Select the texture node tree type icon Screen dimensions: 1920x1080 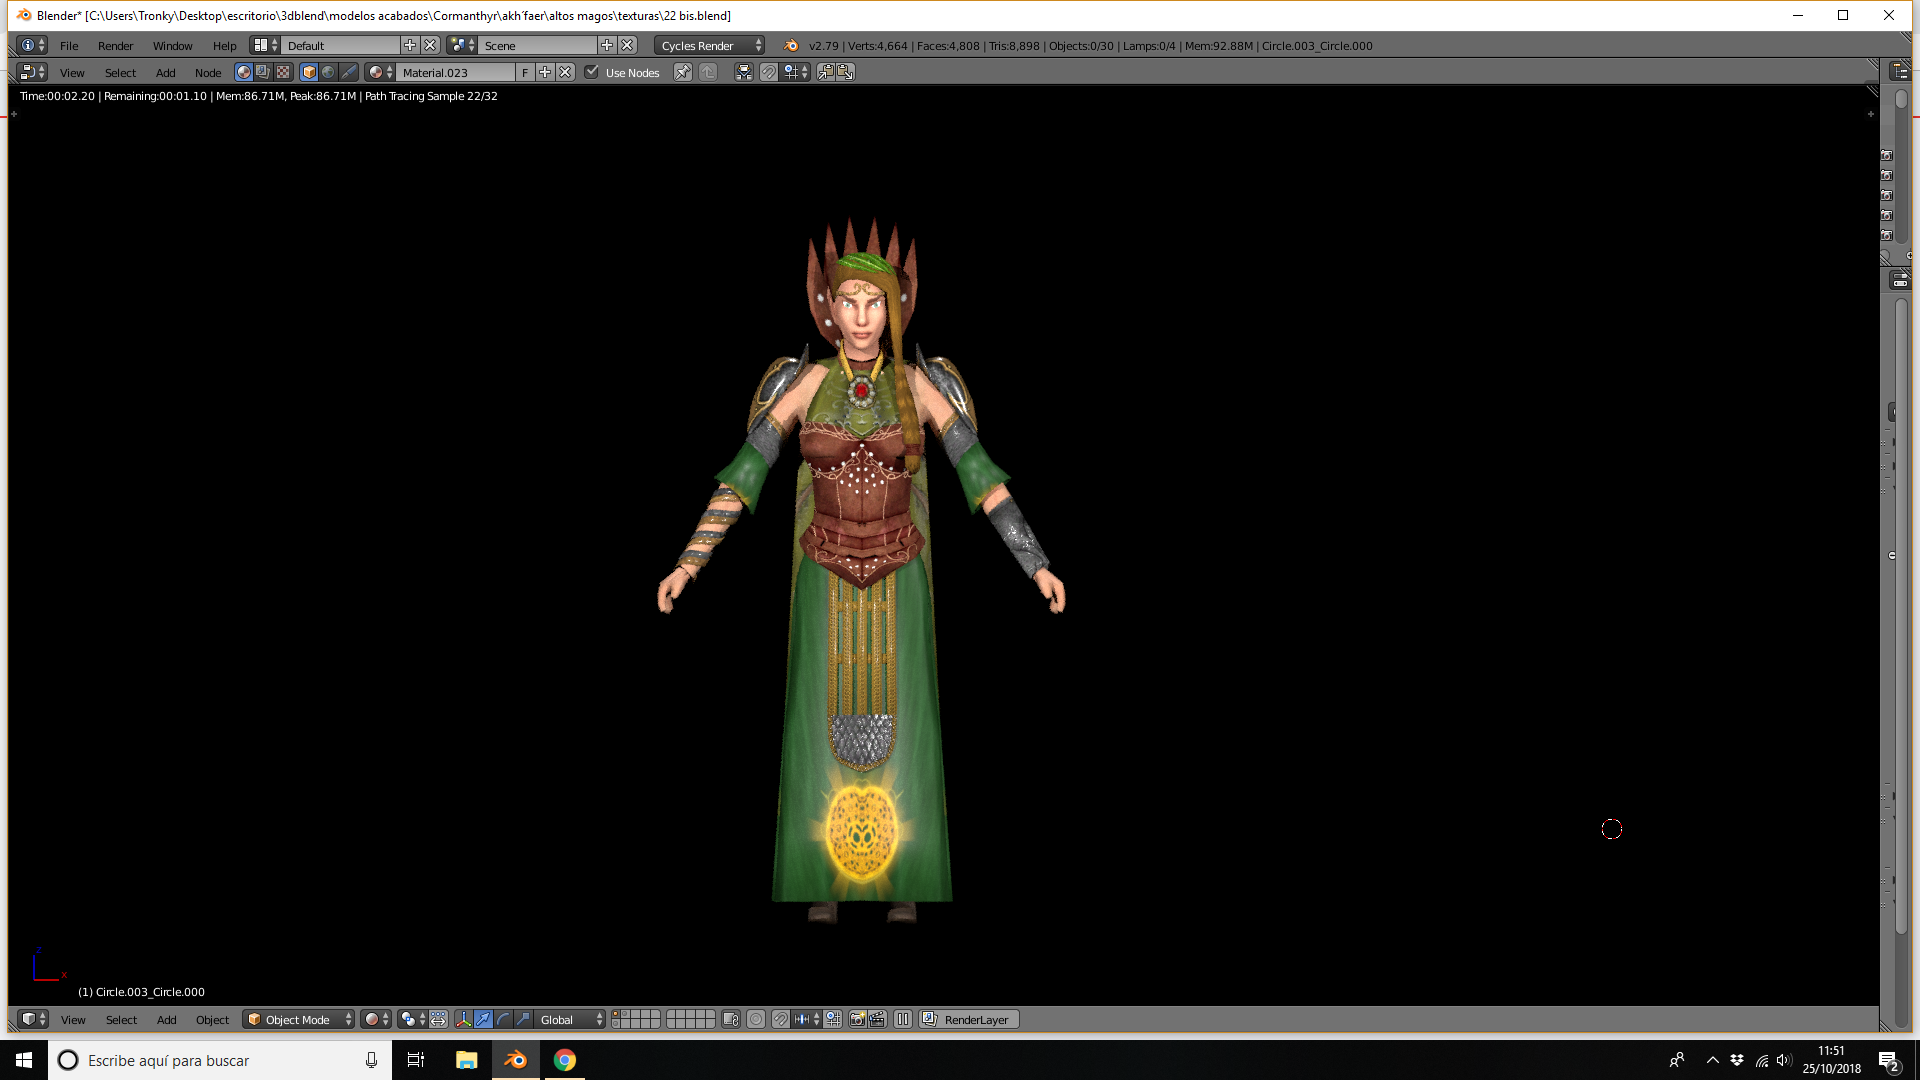point(283,72)
